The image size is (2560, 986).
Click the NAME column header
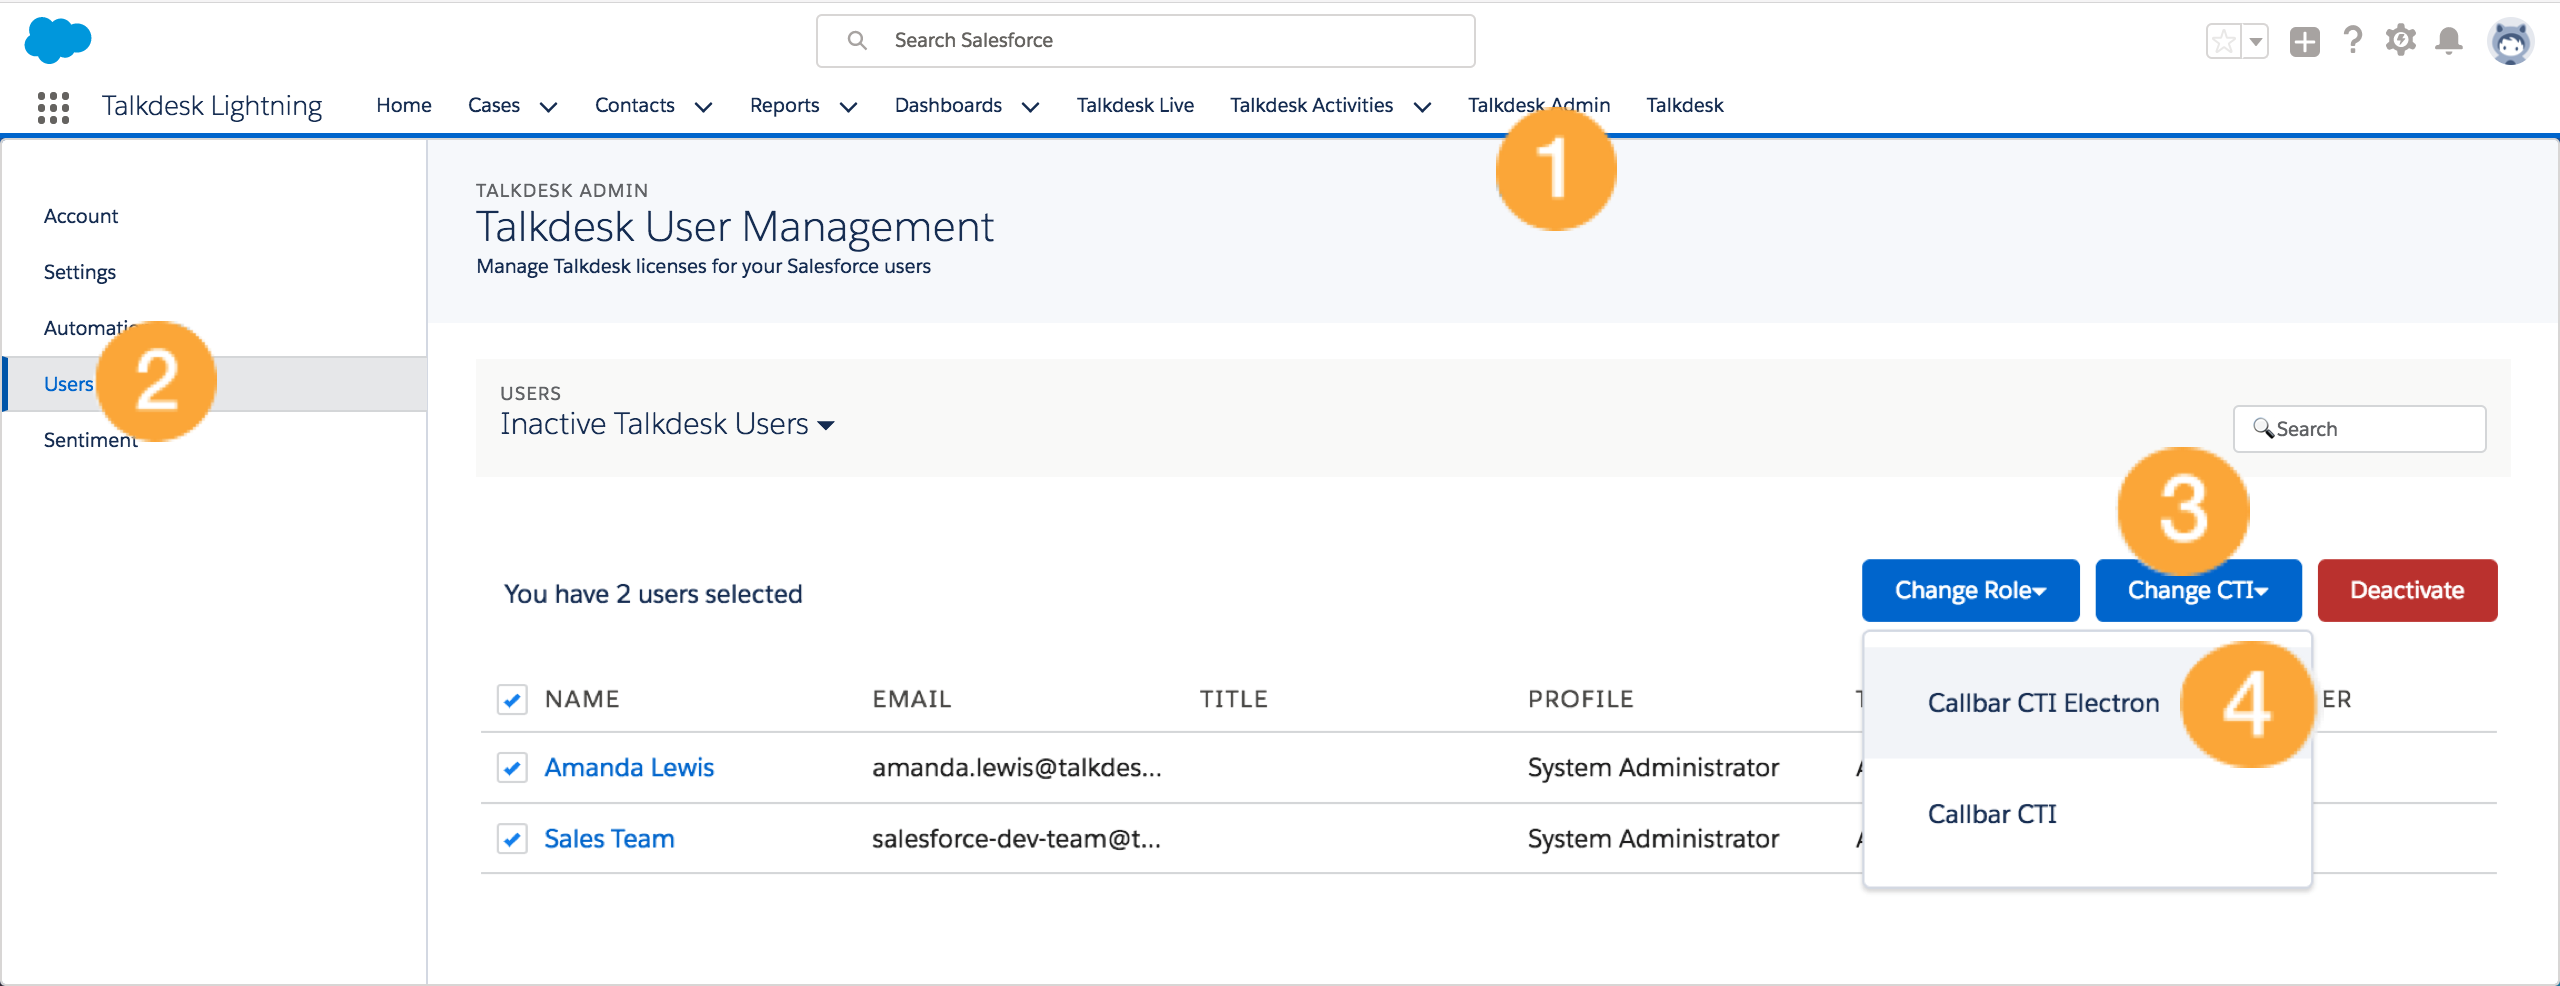pos(582,699)
